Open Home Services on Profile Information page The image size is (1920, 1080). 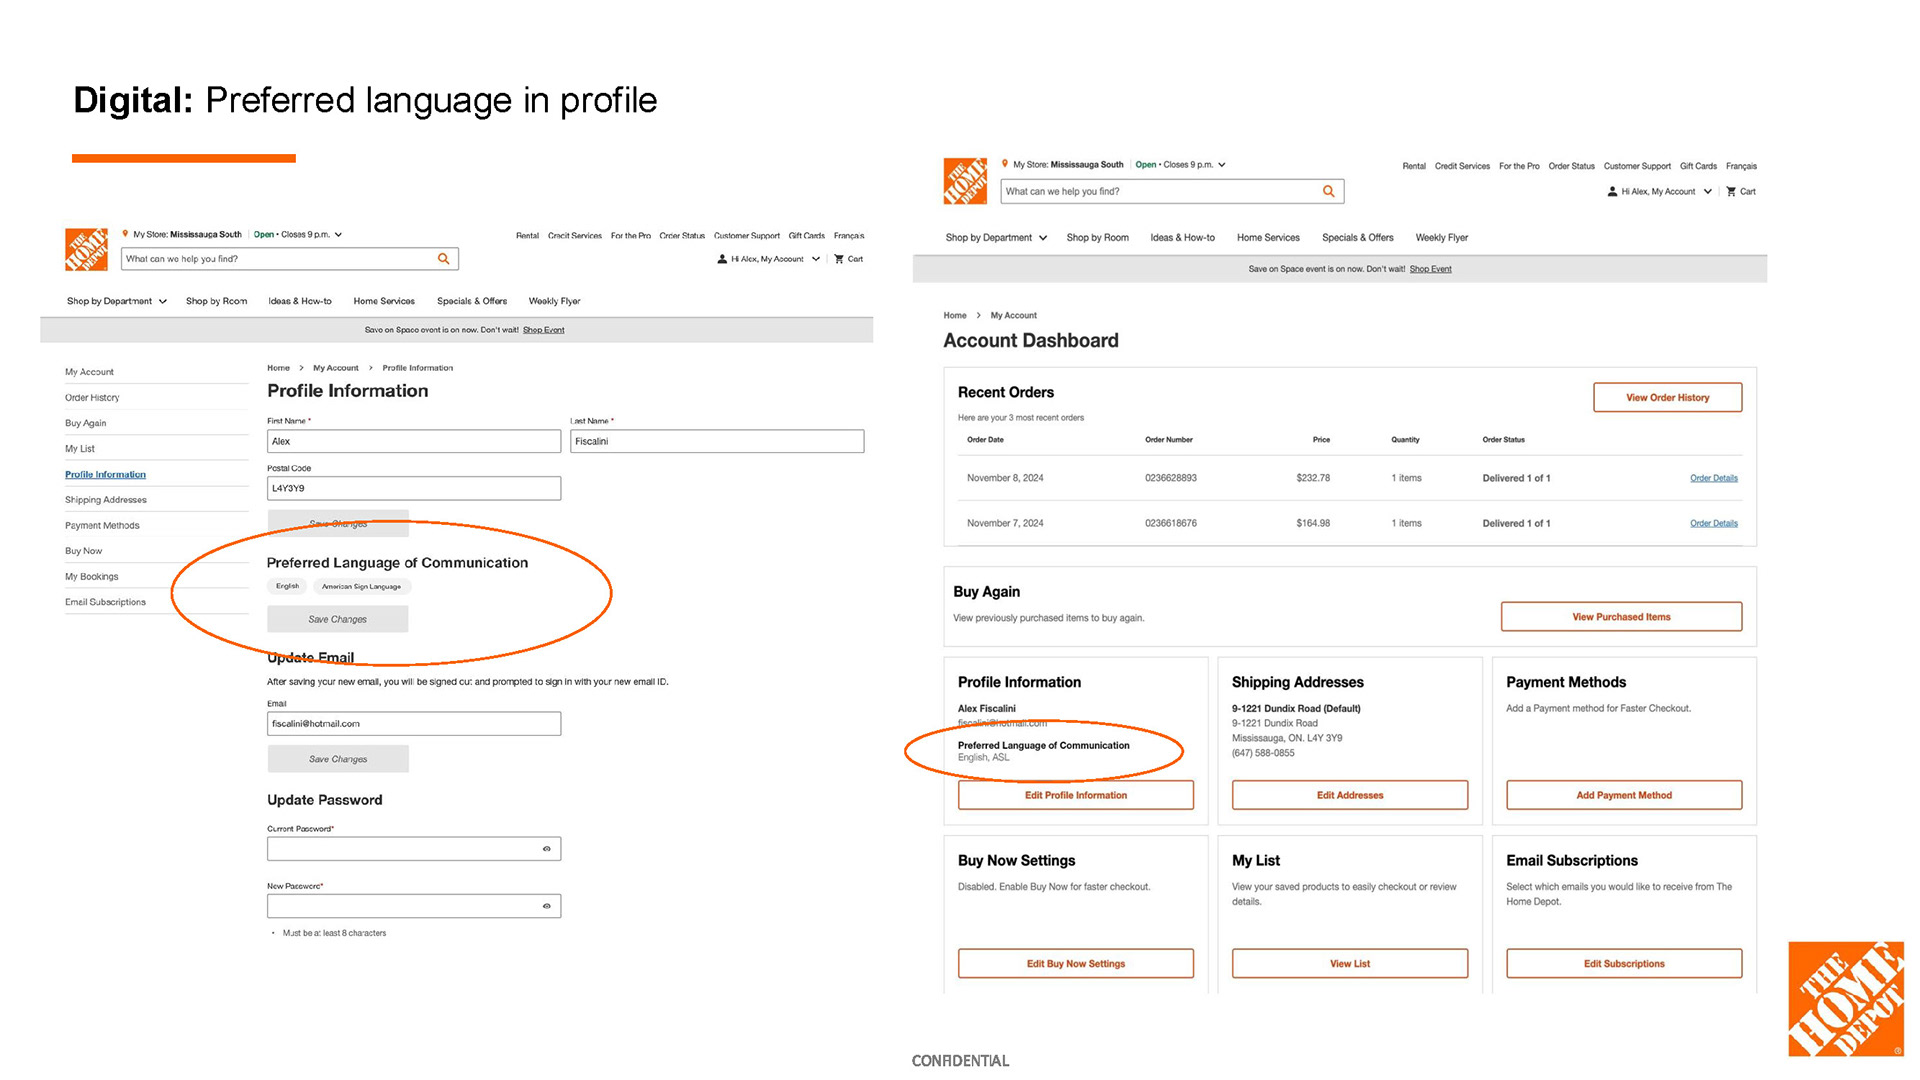click(384, 301)
